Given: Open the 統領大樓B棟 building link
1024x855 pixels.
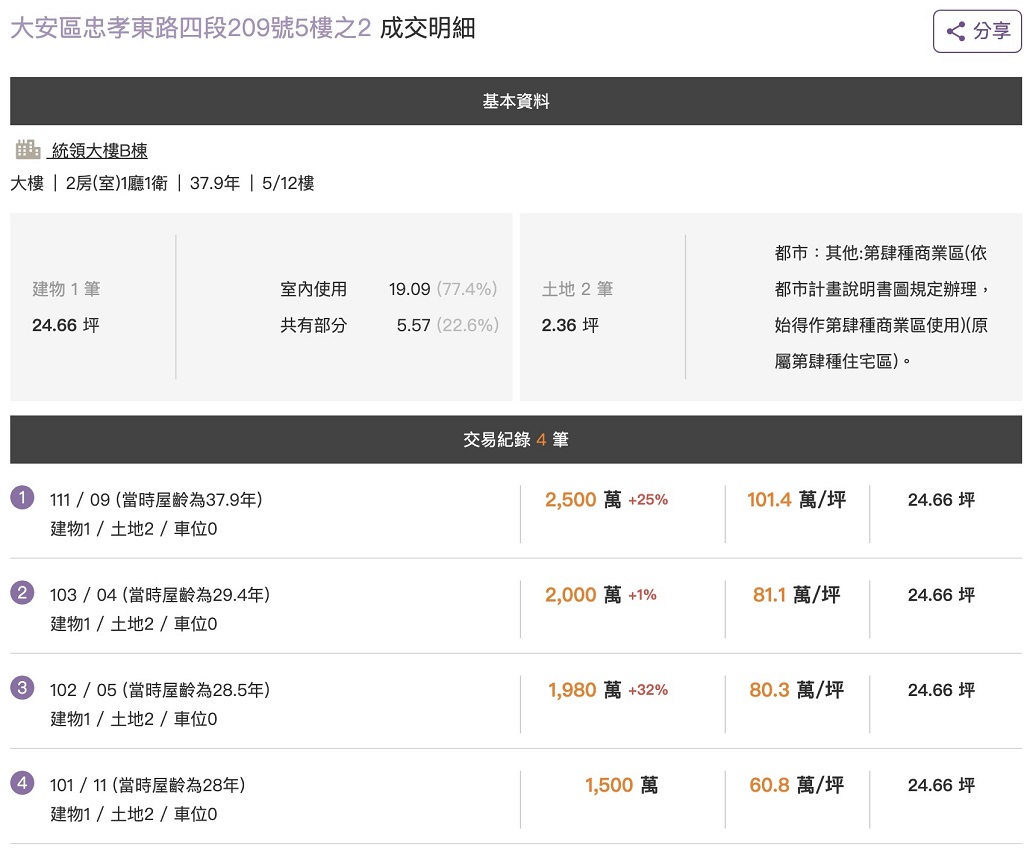Looking at the screenshot, I should (99, 151).
